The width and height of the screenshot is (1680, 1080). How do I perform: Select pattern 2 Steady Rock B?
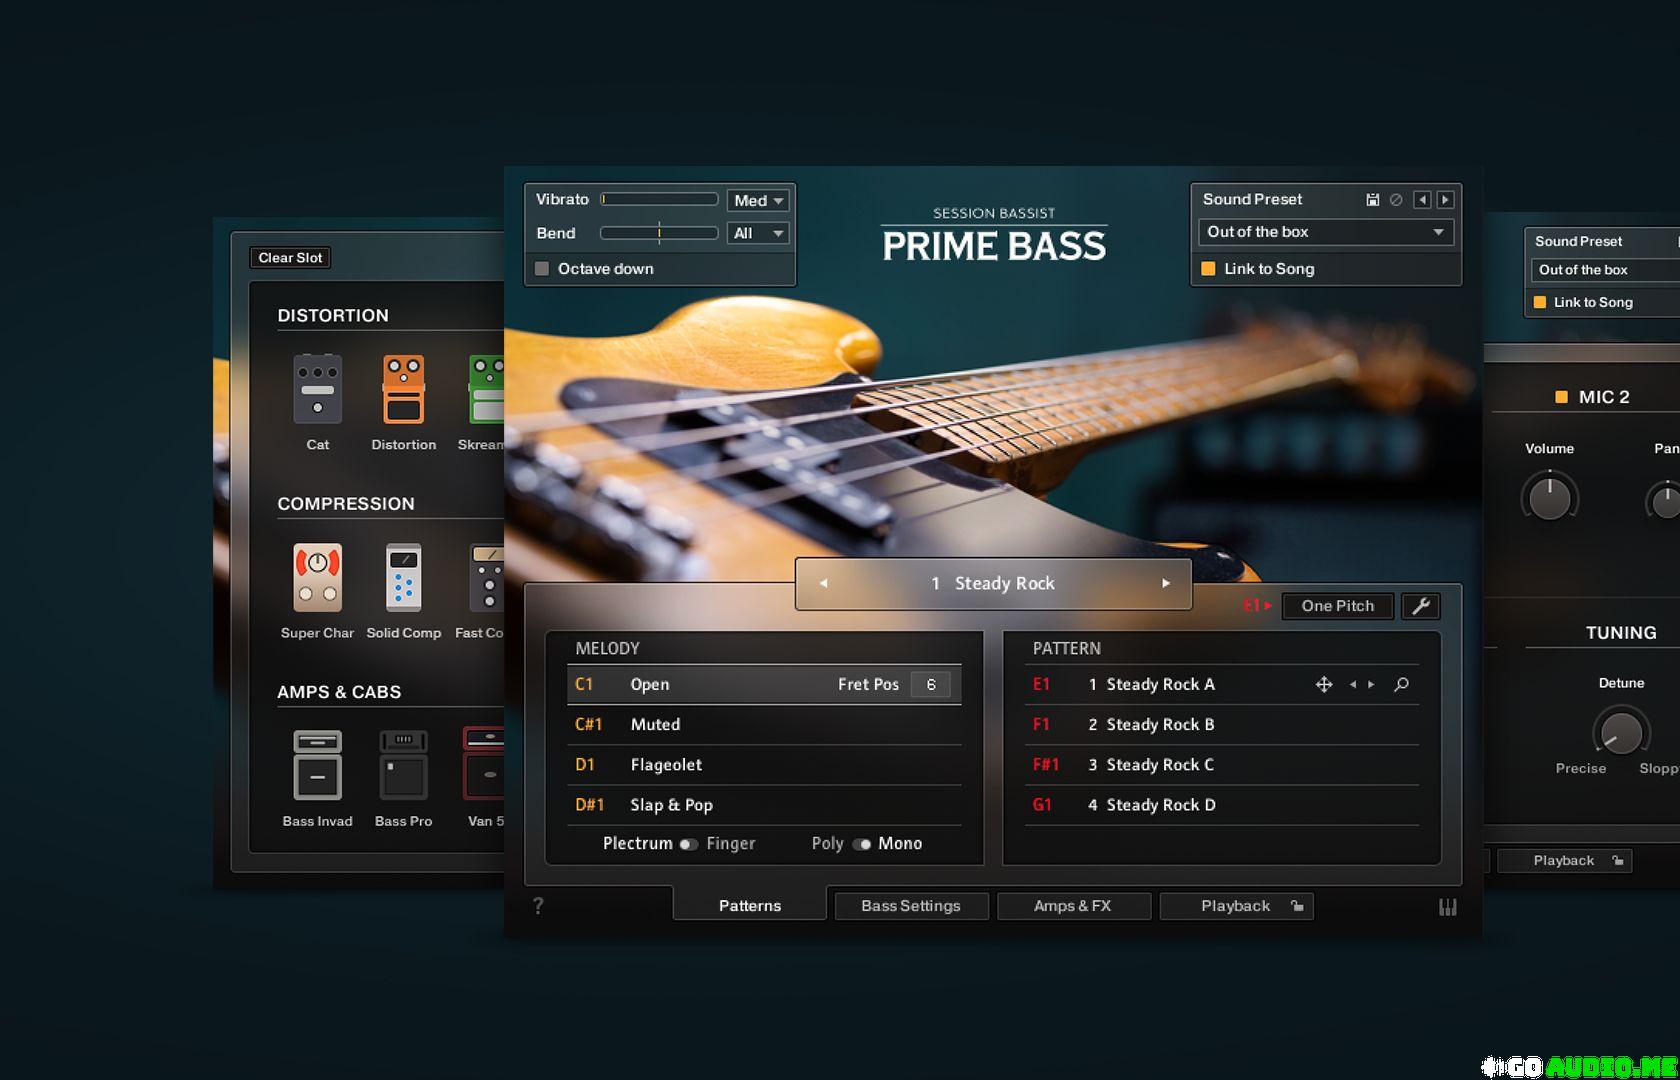1221,725
